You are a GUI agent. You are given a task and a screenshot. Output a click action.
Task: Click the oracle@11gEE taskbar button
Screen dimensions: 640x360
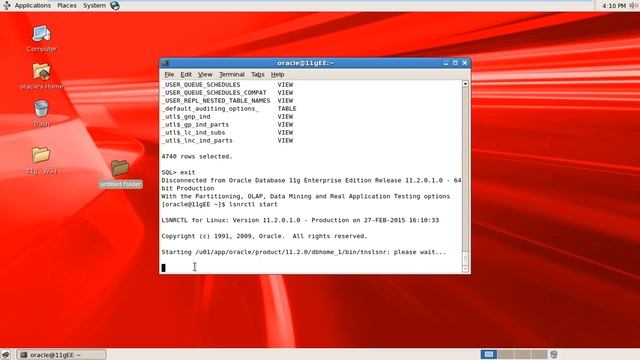coord(62,355)
